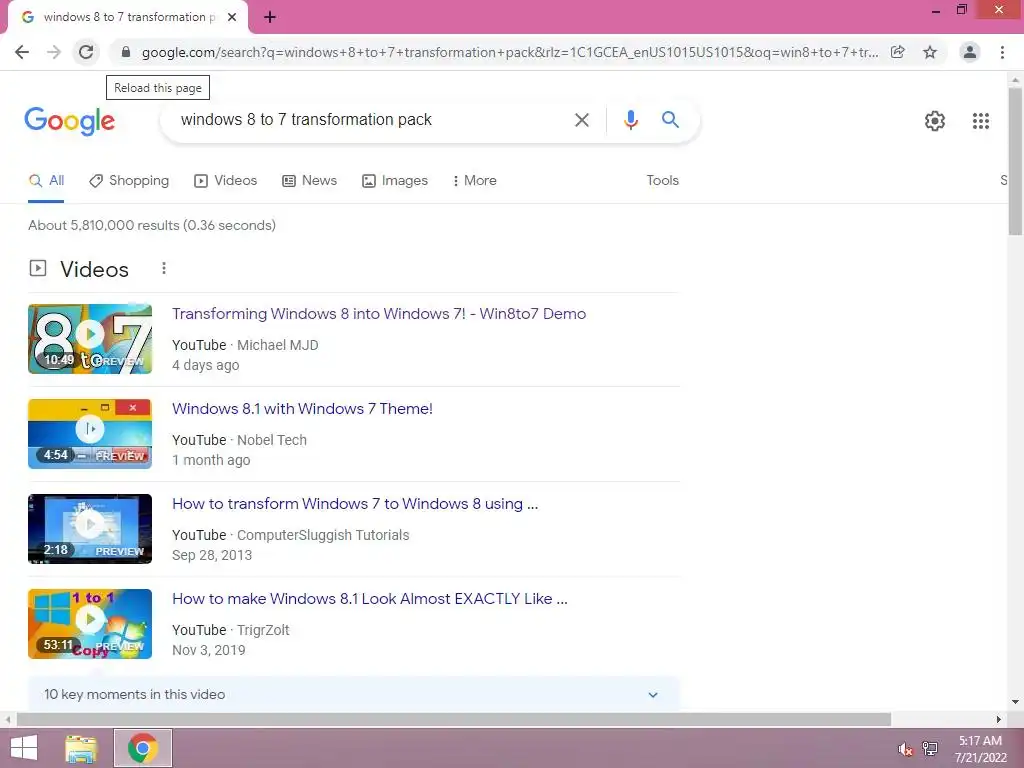This screenshot has height=768, width=1024.
Task: Close the windows 8 to 7 tab
Action: (x=232, y=17)
